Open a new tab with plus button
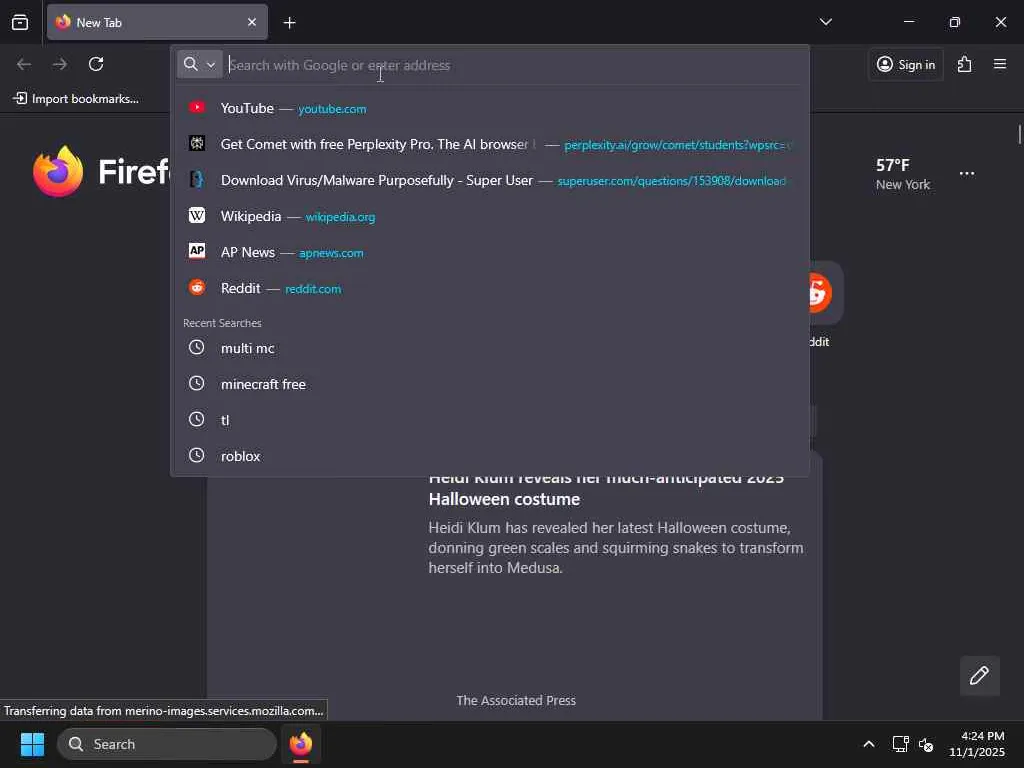 (289, 23)
